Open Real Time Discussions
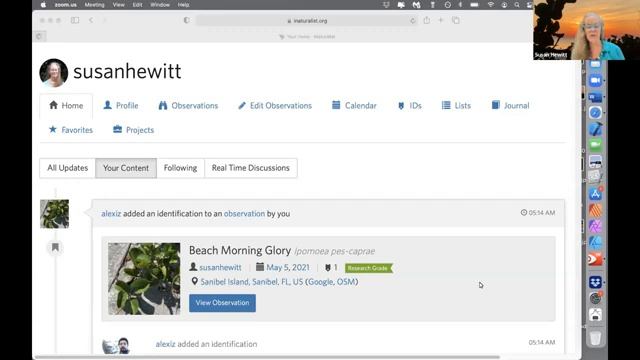Image resolution: width=640 pixels, height=360 pixels. [x=251, y=168]
